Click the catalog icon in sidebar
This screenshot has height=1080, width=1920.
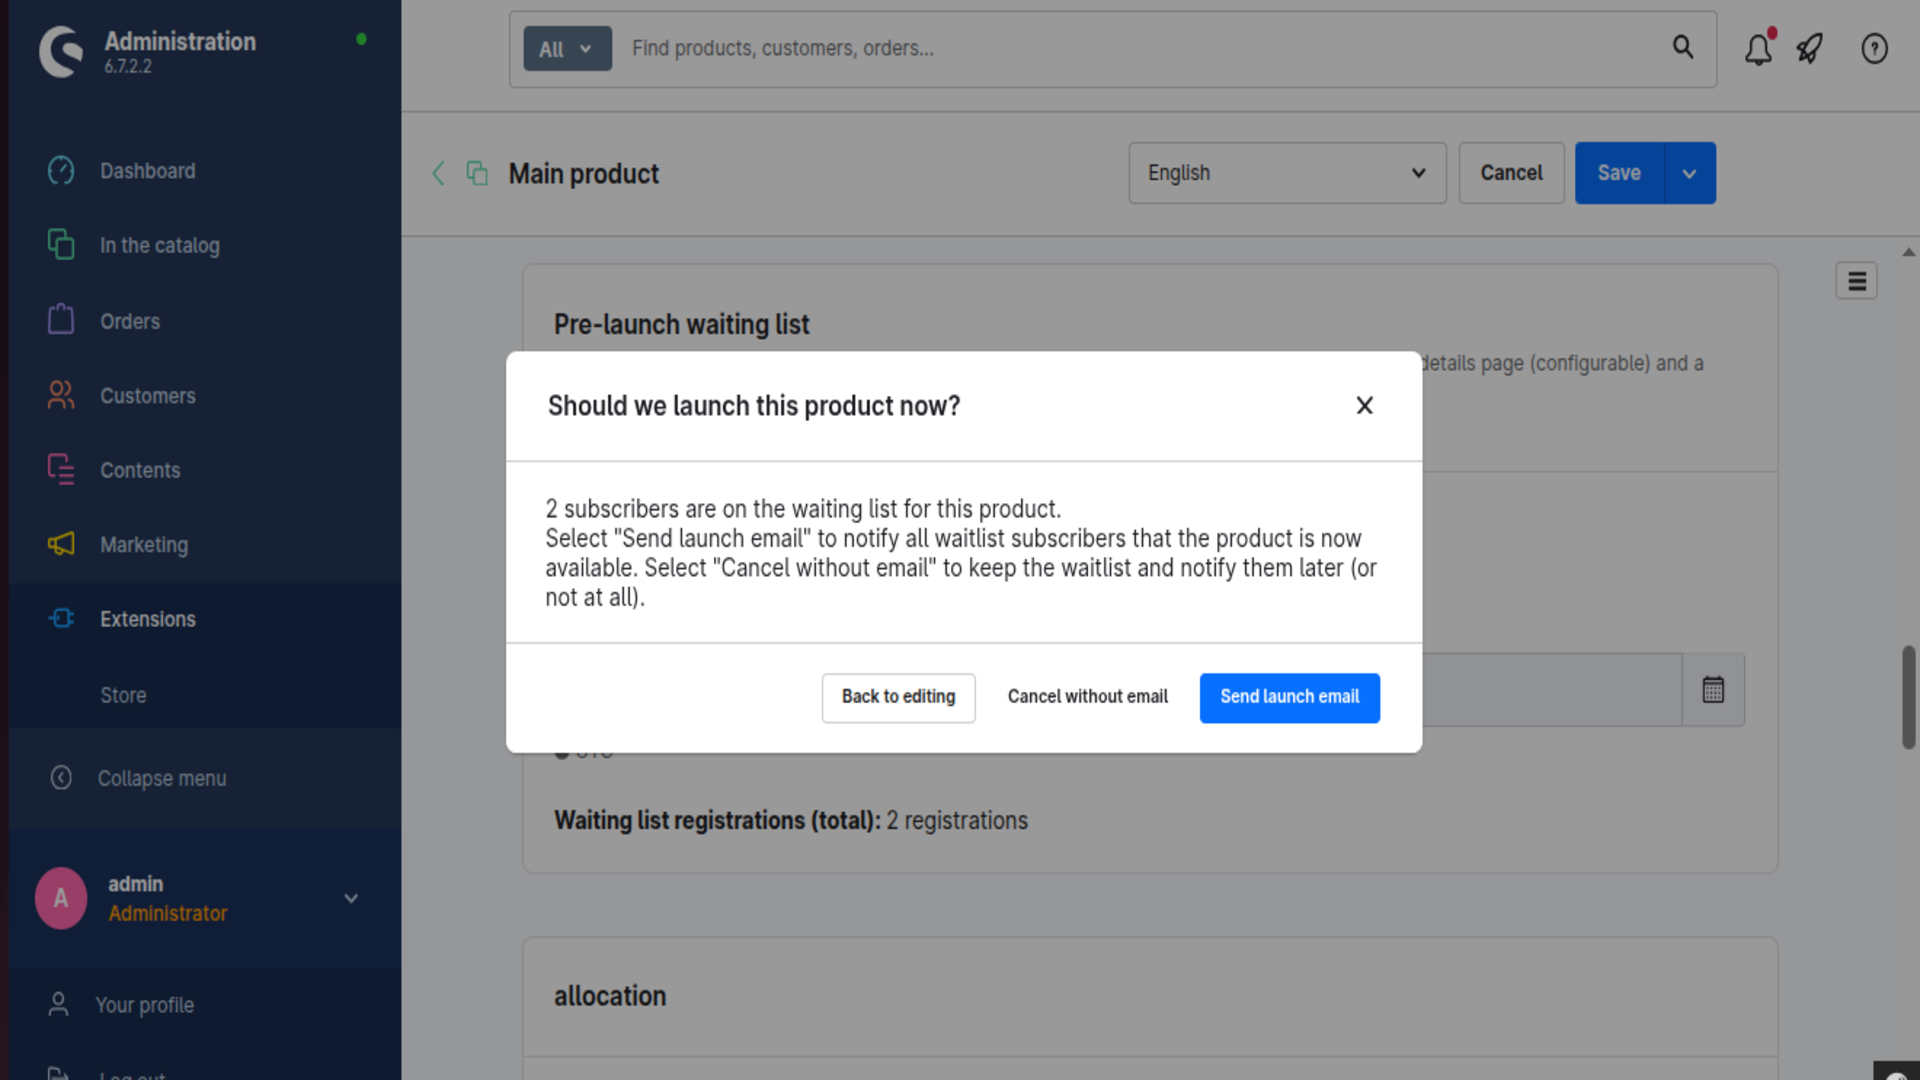point(61,245)
